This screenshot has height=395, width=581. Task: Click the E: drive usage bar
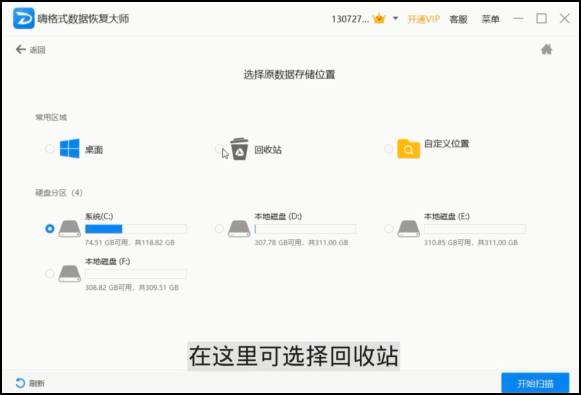click(475, 229)
